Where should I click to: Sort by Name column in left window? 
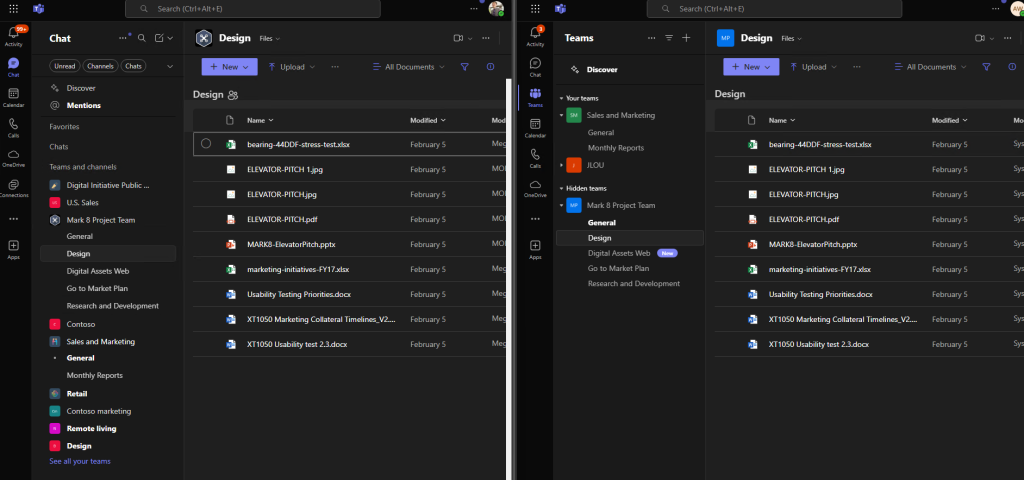coord(260,120)
